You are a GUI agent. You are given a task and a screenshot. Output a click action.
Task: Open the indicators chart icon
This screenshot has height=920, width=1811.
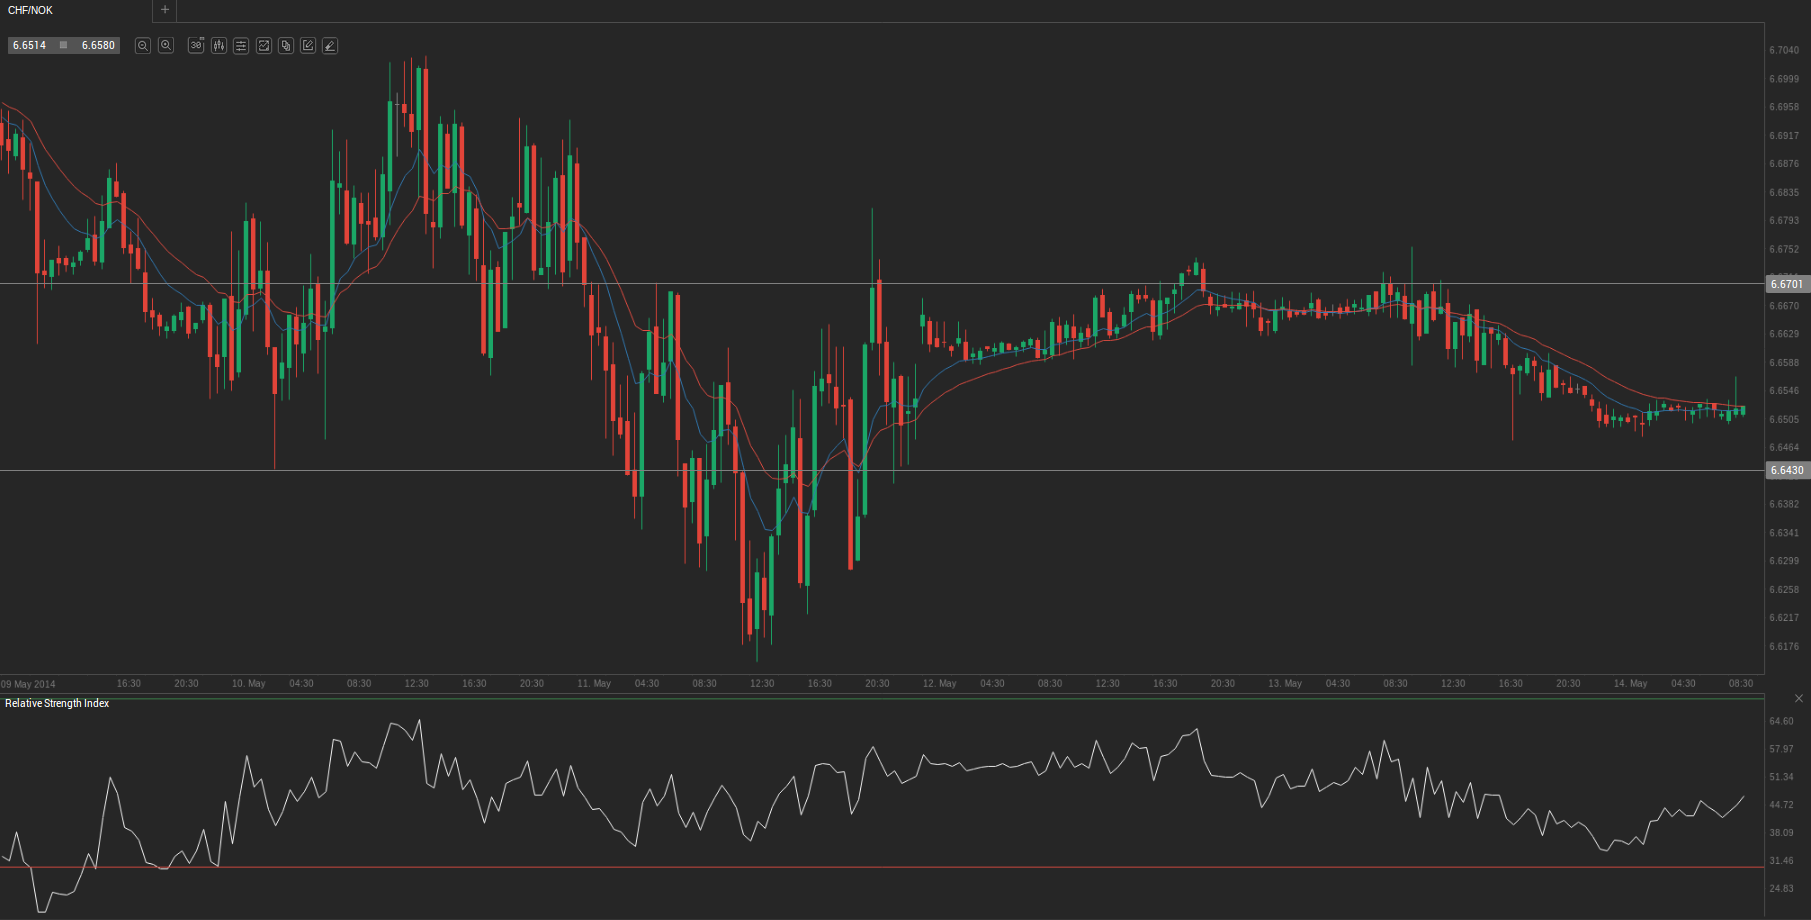[264, 46]
